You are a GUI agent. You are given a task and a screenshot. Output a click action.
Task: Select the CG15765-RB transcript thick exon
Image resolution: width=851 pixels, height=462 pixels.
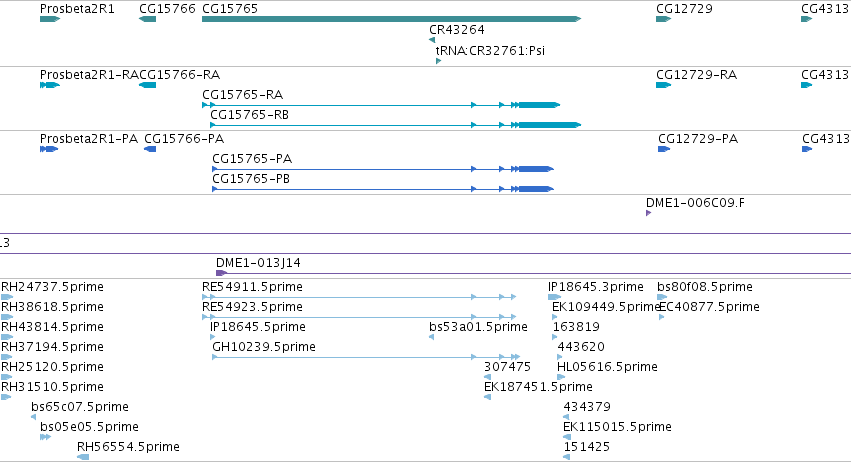click(550, 125)
